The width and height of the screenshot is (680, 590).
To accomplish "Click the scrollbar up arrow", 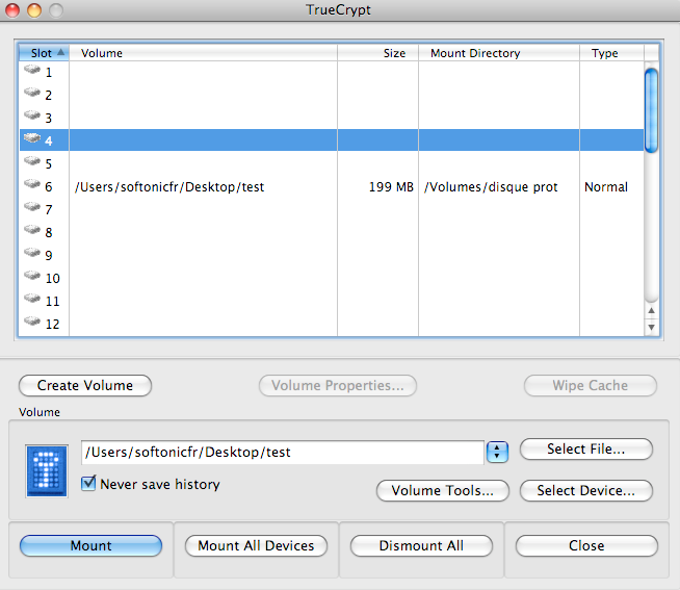I will (x=651, y=310).
